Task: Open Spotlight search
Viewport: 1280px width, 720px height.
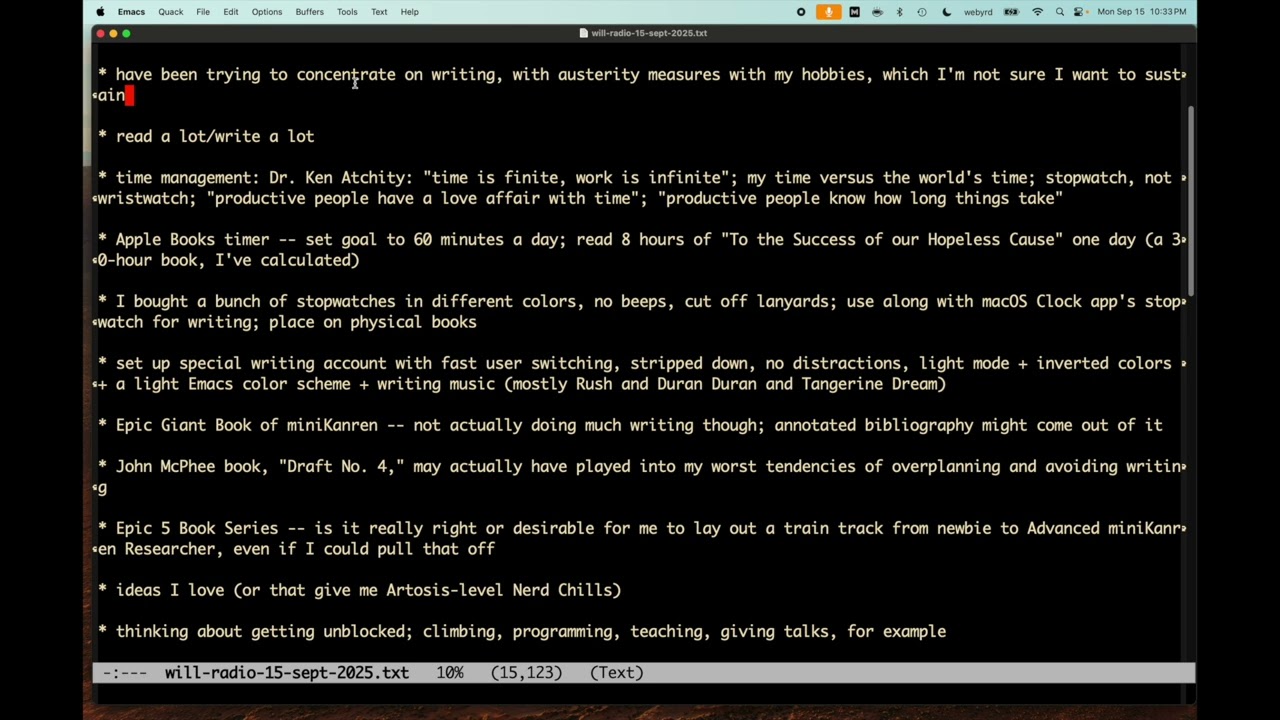Action: [1060, 12]
